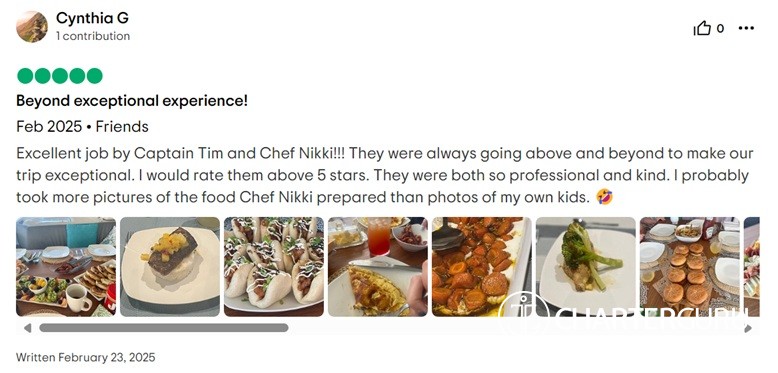
Task: Open the omelette and red drink photo
Action: point(378,267)
